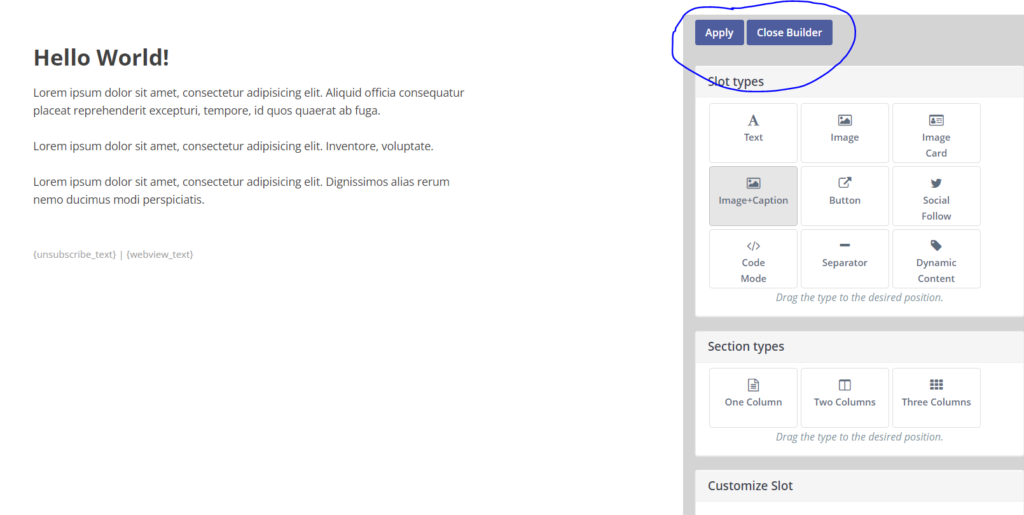This screenshot has height=515, width=1024.
Task: Select the paragraph with 'Dignissimos alias rerum'
Action: click(x=242, y=191)
